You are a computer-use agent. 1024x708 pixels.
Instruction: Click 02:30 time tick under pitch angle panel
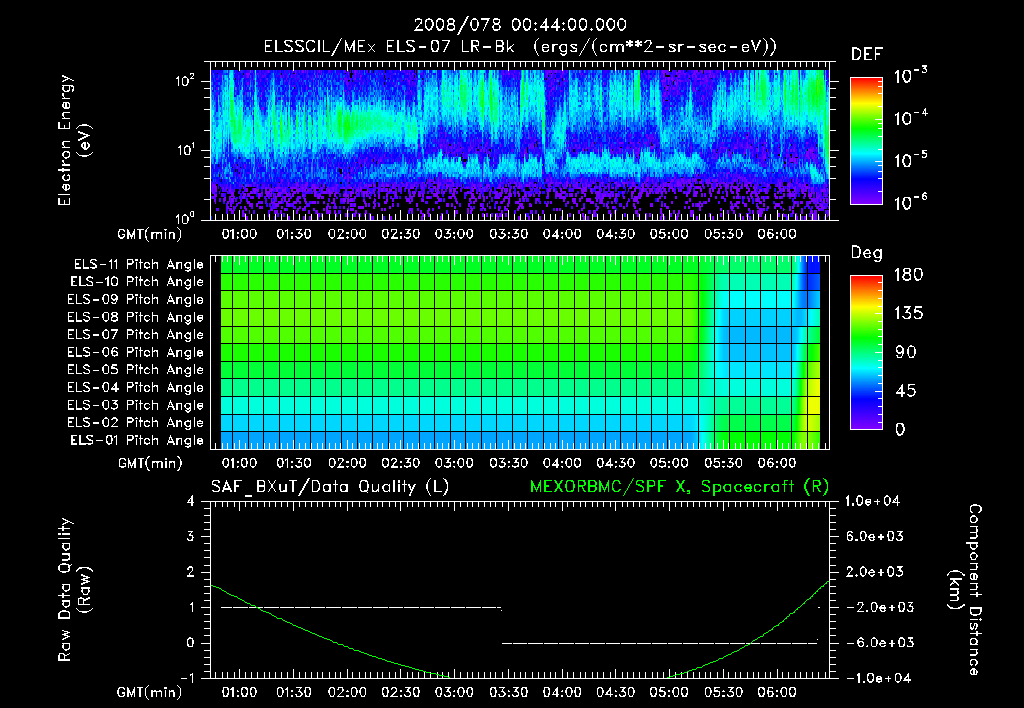[x=400, y=463]
